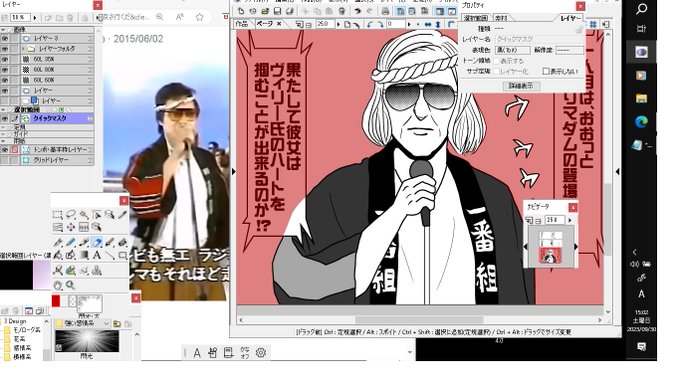This screenshot has width=680, height=382.
Task: Hide the レイヤー 3 layer
Action: (x=5, y=39)
